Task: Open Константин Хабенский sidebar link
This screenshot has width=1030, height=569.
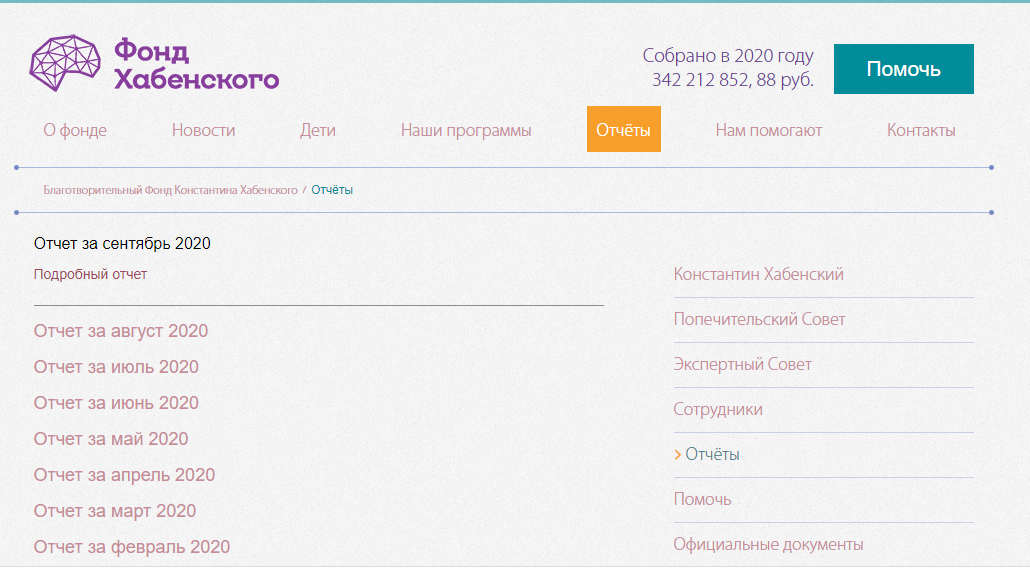Action: pos(759,274)
